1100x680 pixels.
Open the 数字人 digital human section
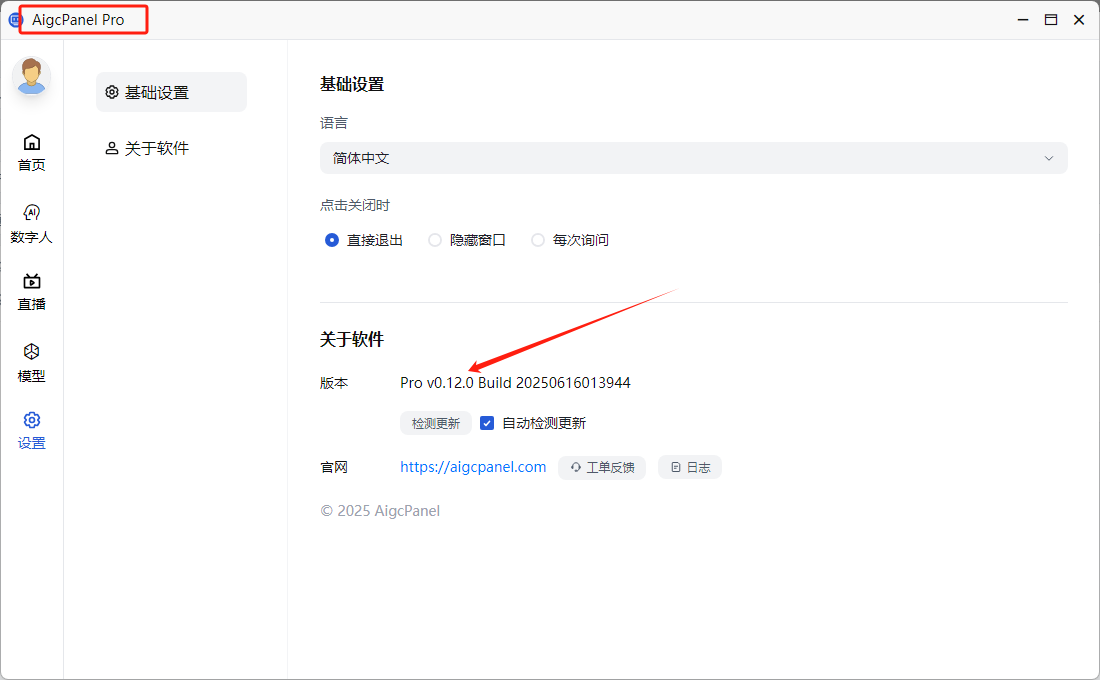32,224
